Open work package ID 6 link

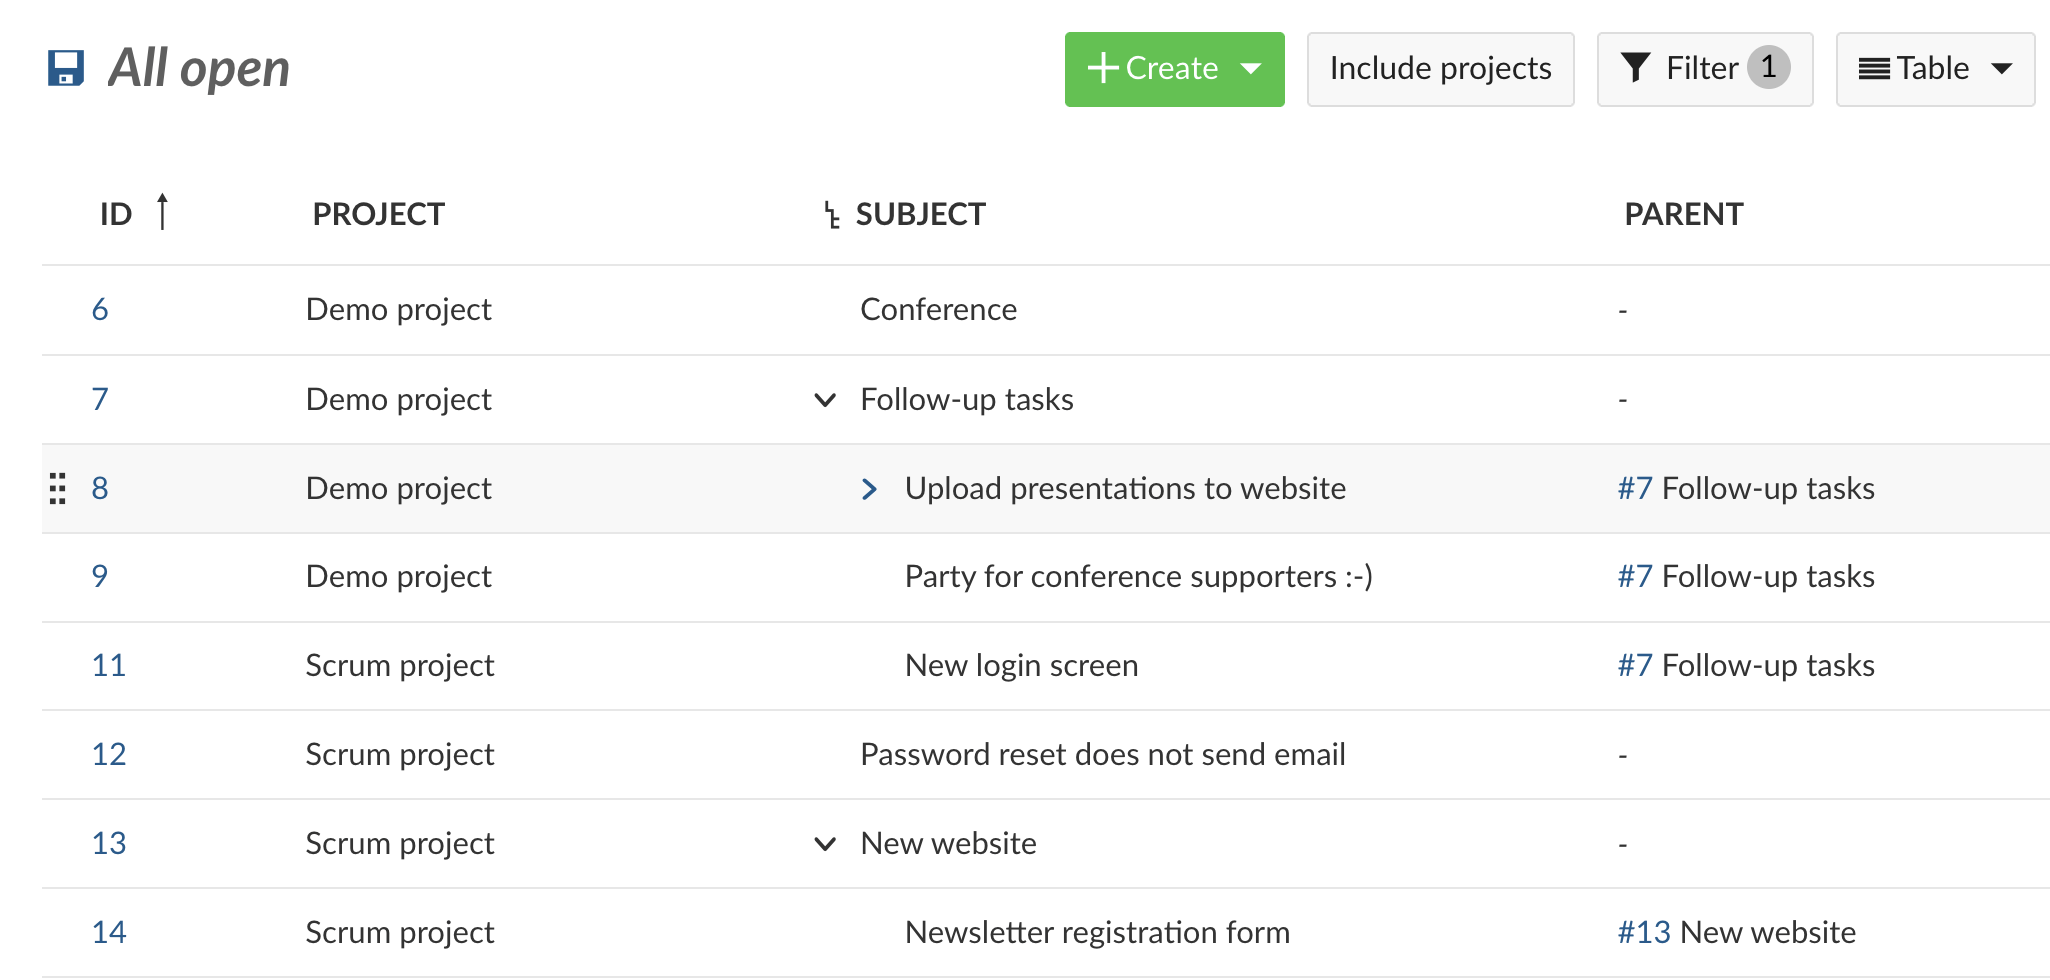tap(100, 310)
